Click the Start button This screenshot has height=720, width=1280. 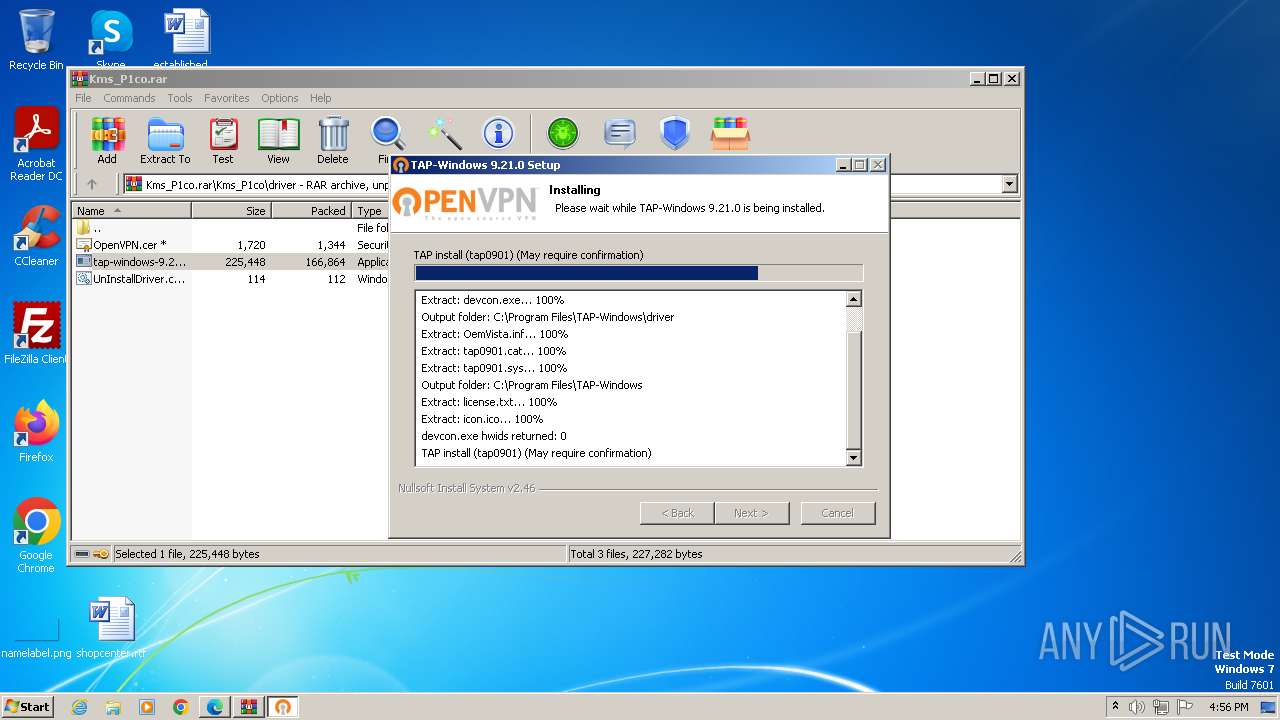(x=27, y=707)
